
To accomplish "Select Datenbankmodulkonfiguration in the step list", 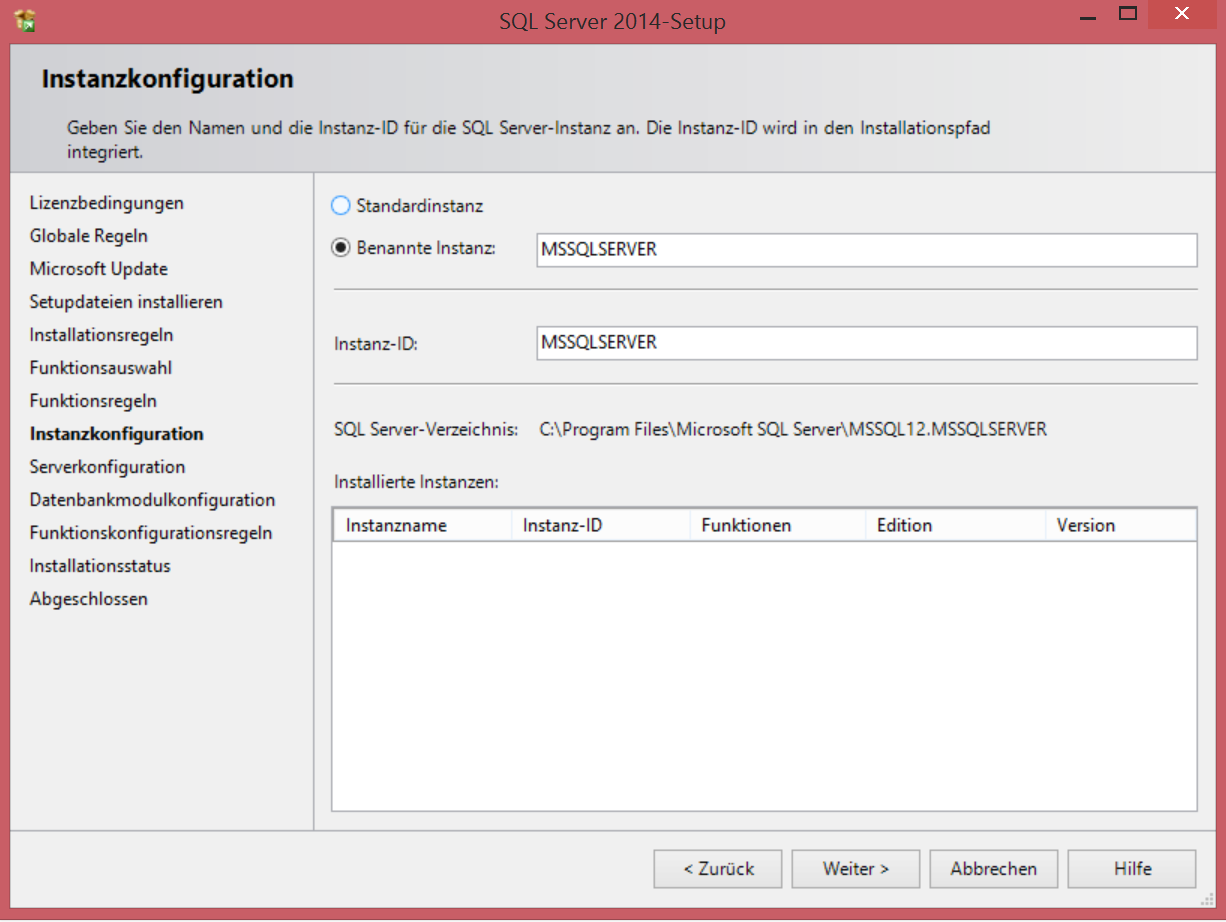I will tap(152, 500).
